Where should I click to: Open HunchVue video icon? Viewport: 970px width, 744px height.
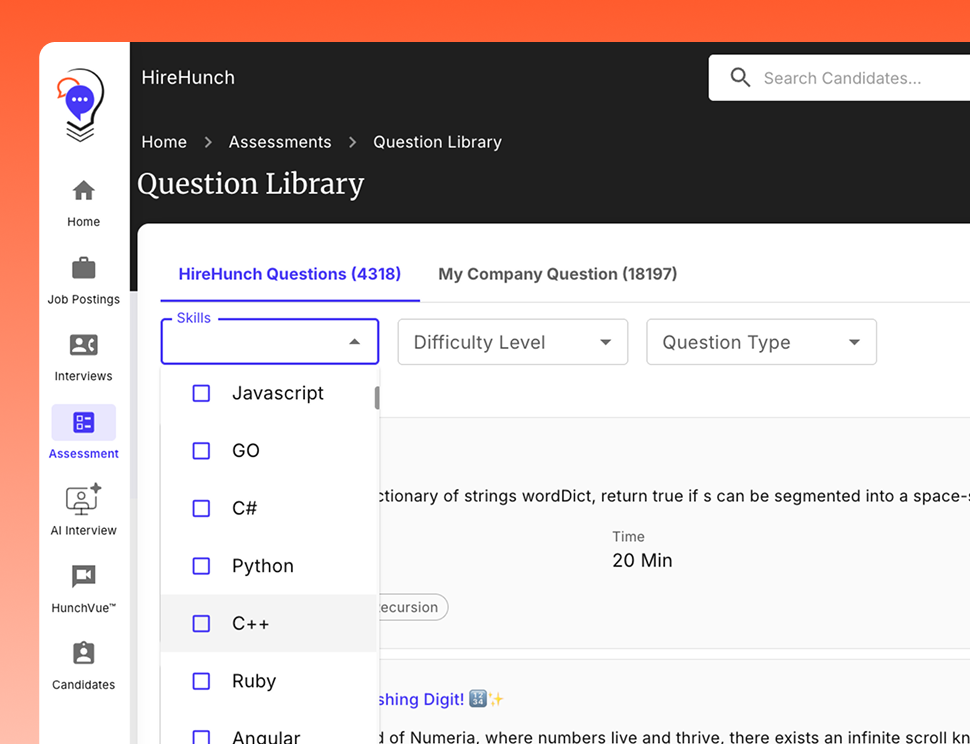coord(84,576)
